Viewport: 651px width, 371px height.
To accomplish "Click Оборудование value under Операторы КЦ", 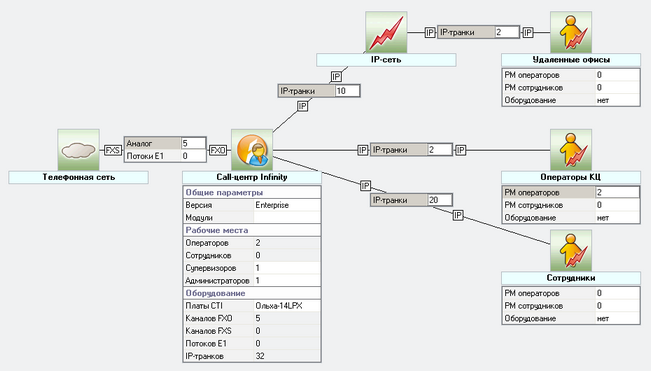I will (x=617, y=218).
